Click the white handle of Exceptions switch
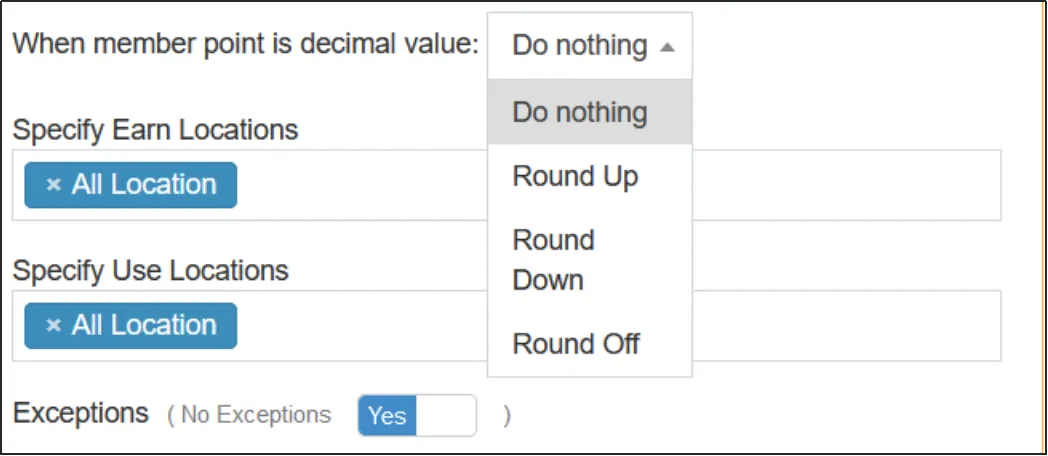 point(446,416)
